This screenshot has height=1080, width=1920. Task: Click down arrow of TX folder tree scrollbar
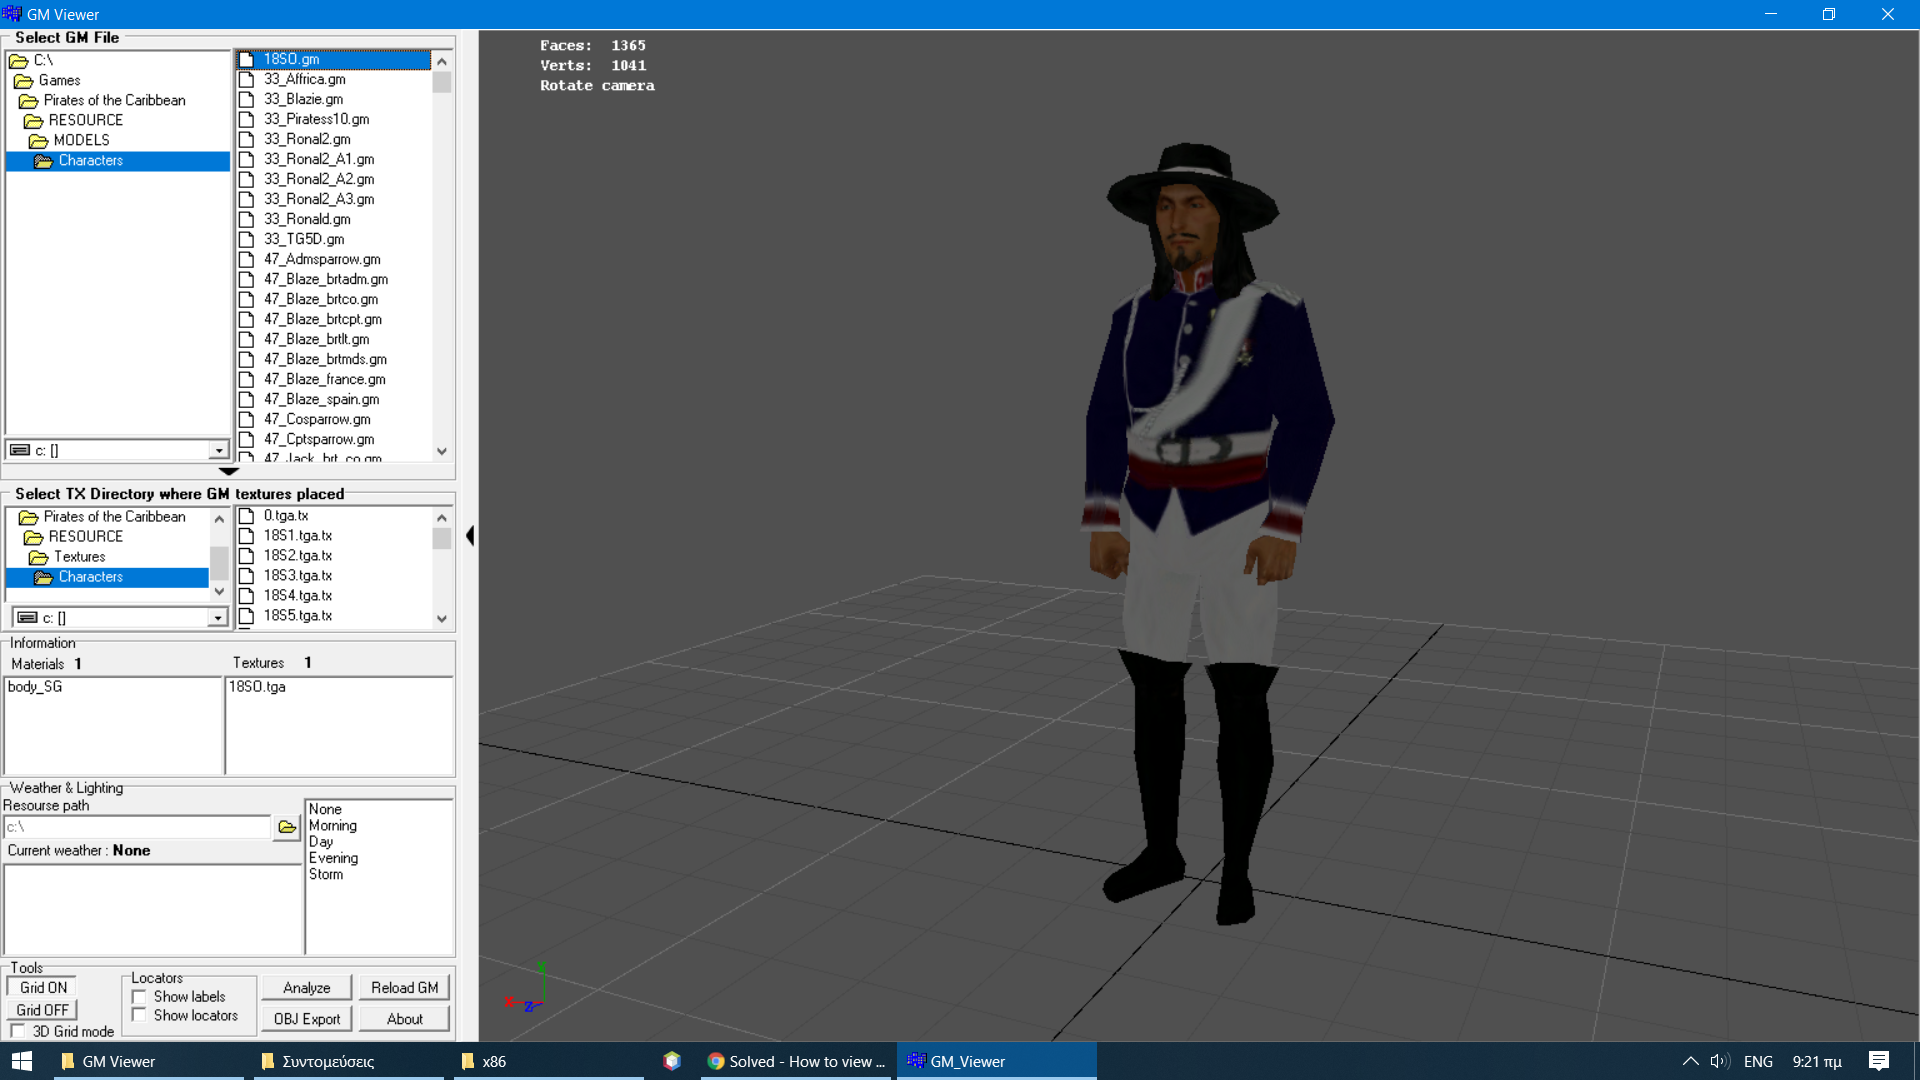pos(219,592)
